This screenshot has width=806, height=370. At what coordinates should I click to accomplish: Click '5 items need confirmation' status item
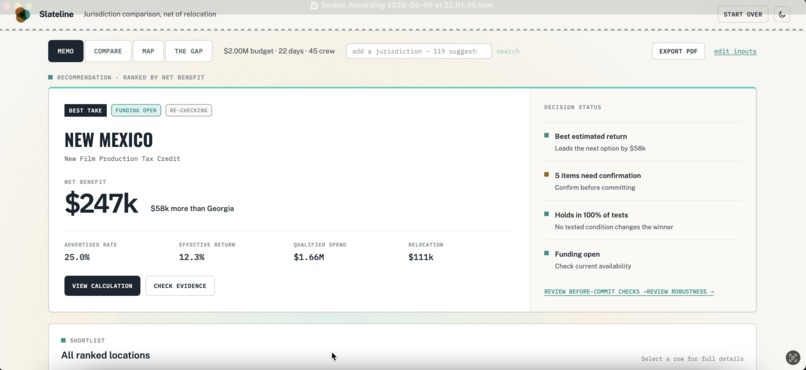598,176
